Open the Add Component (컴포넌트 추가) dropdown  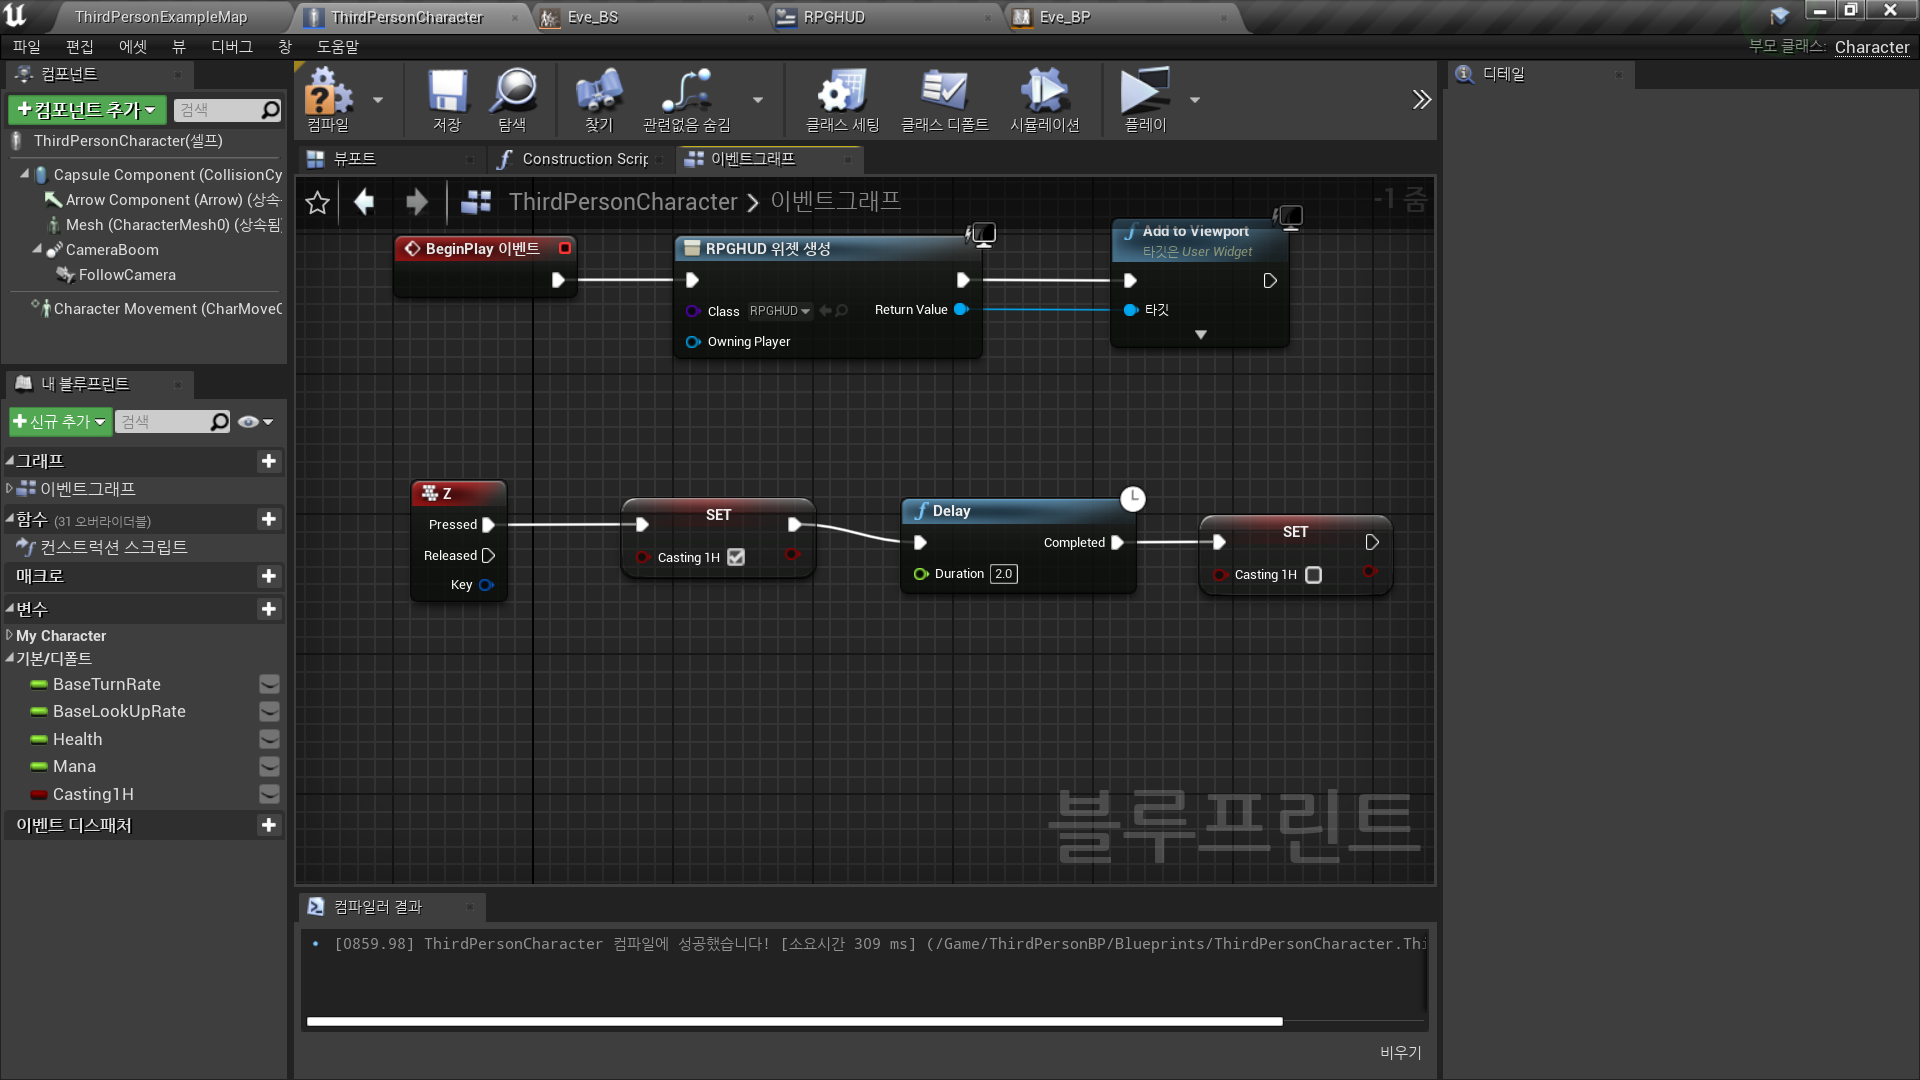[x=87, y=110]
